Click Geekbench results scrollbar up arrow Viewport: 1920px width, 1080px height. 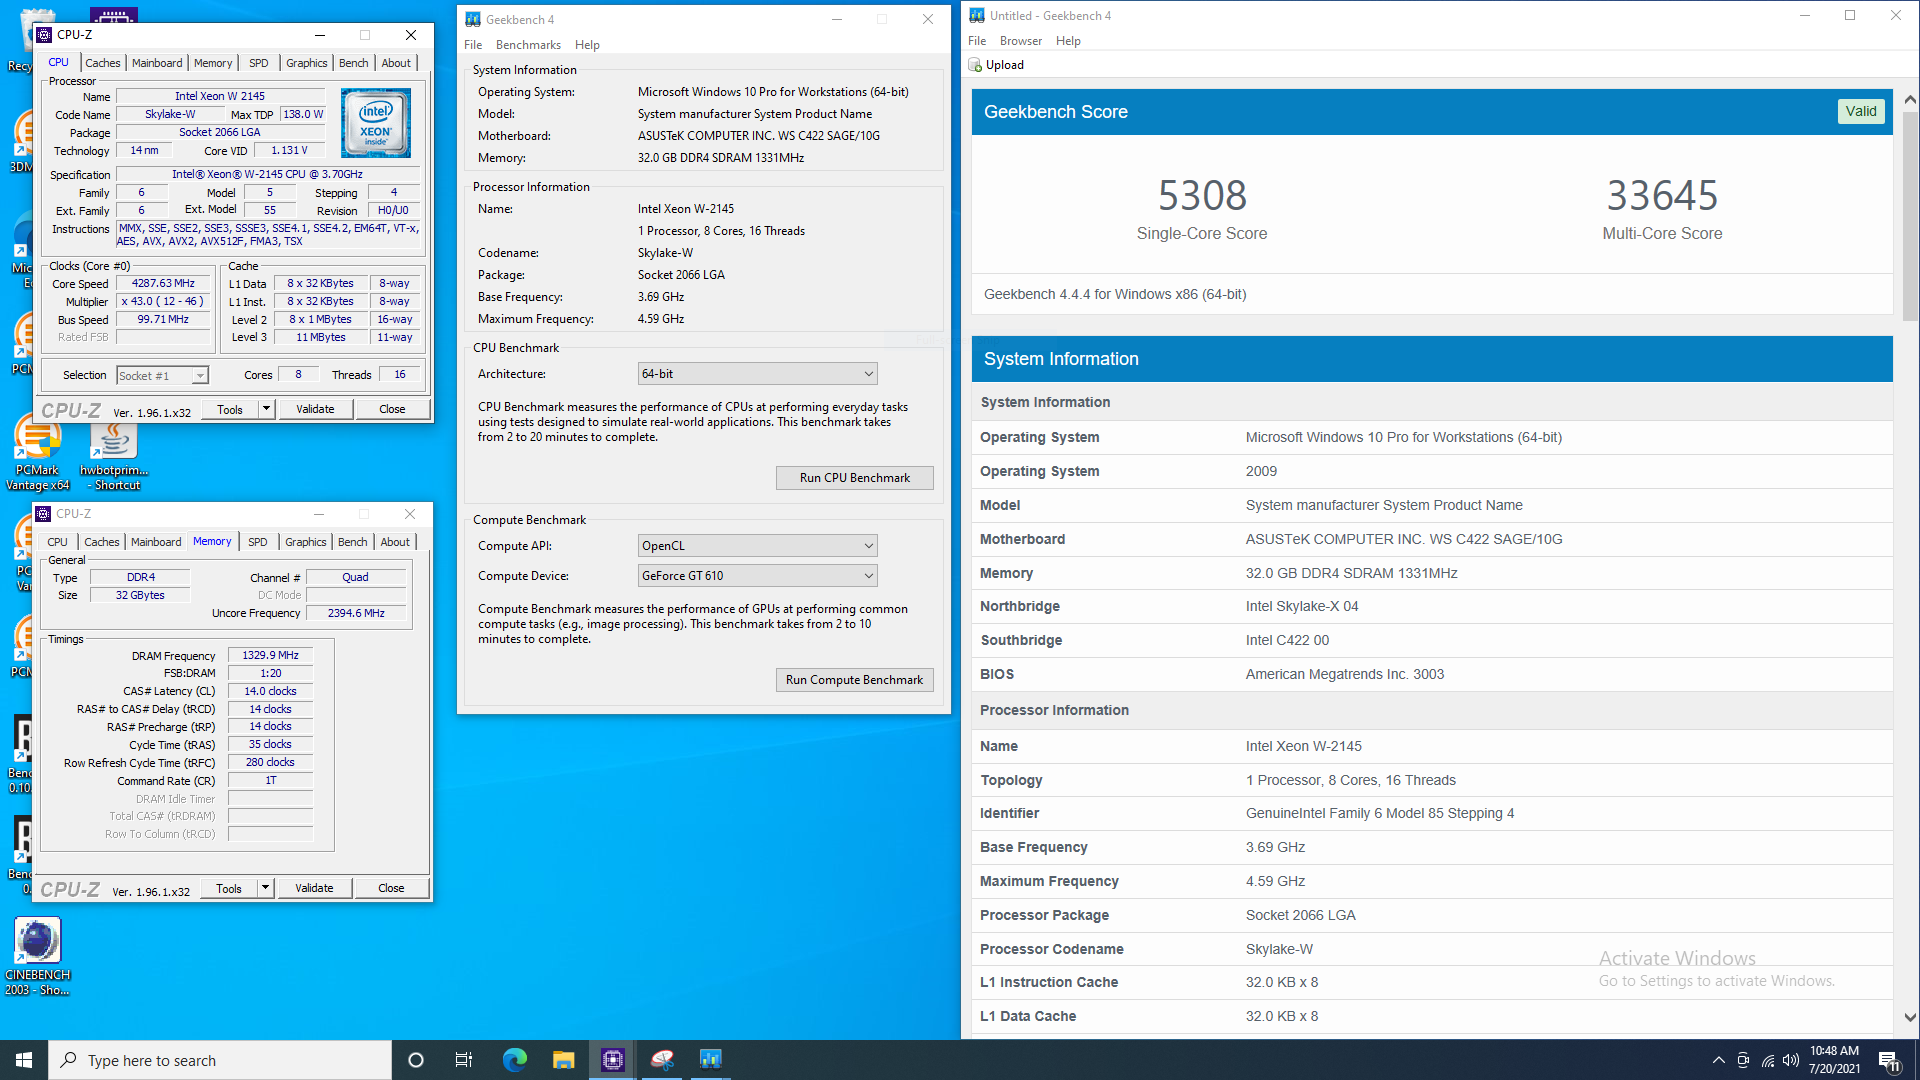(x=1910, y=99)
